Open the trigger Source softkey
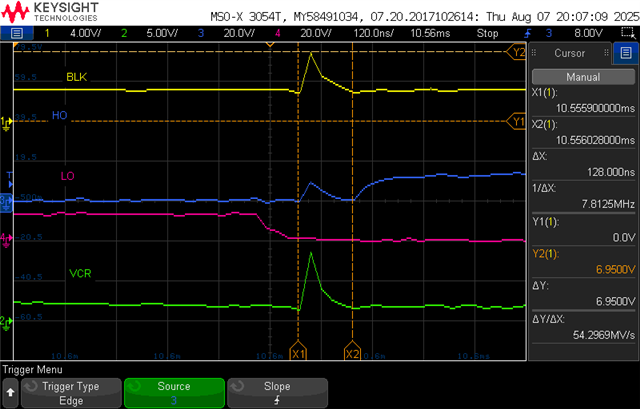 tap(174, 393)
